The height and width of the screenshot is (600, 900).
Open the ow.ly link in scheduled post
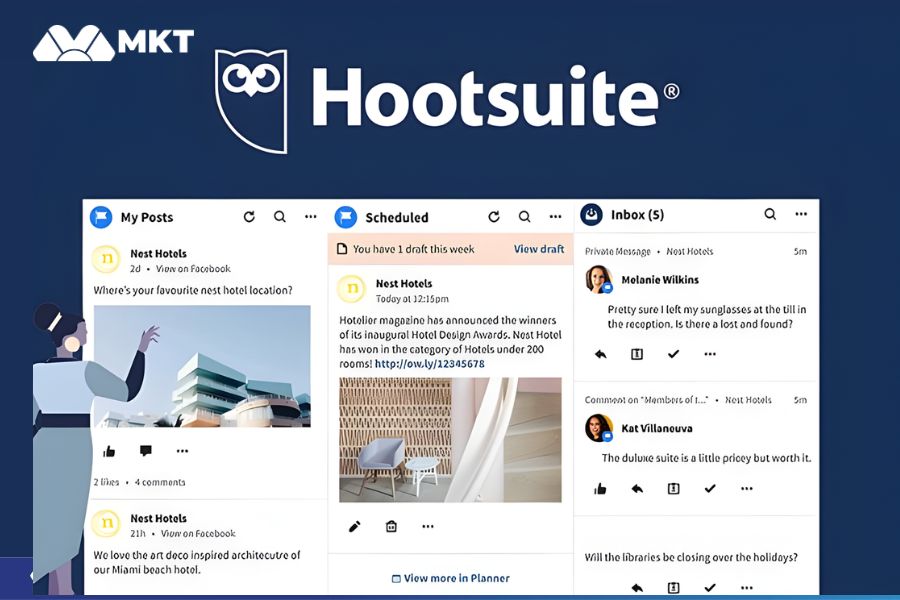(x=443, y=364)
